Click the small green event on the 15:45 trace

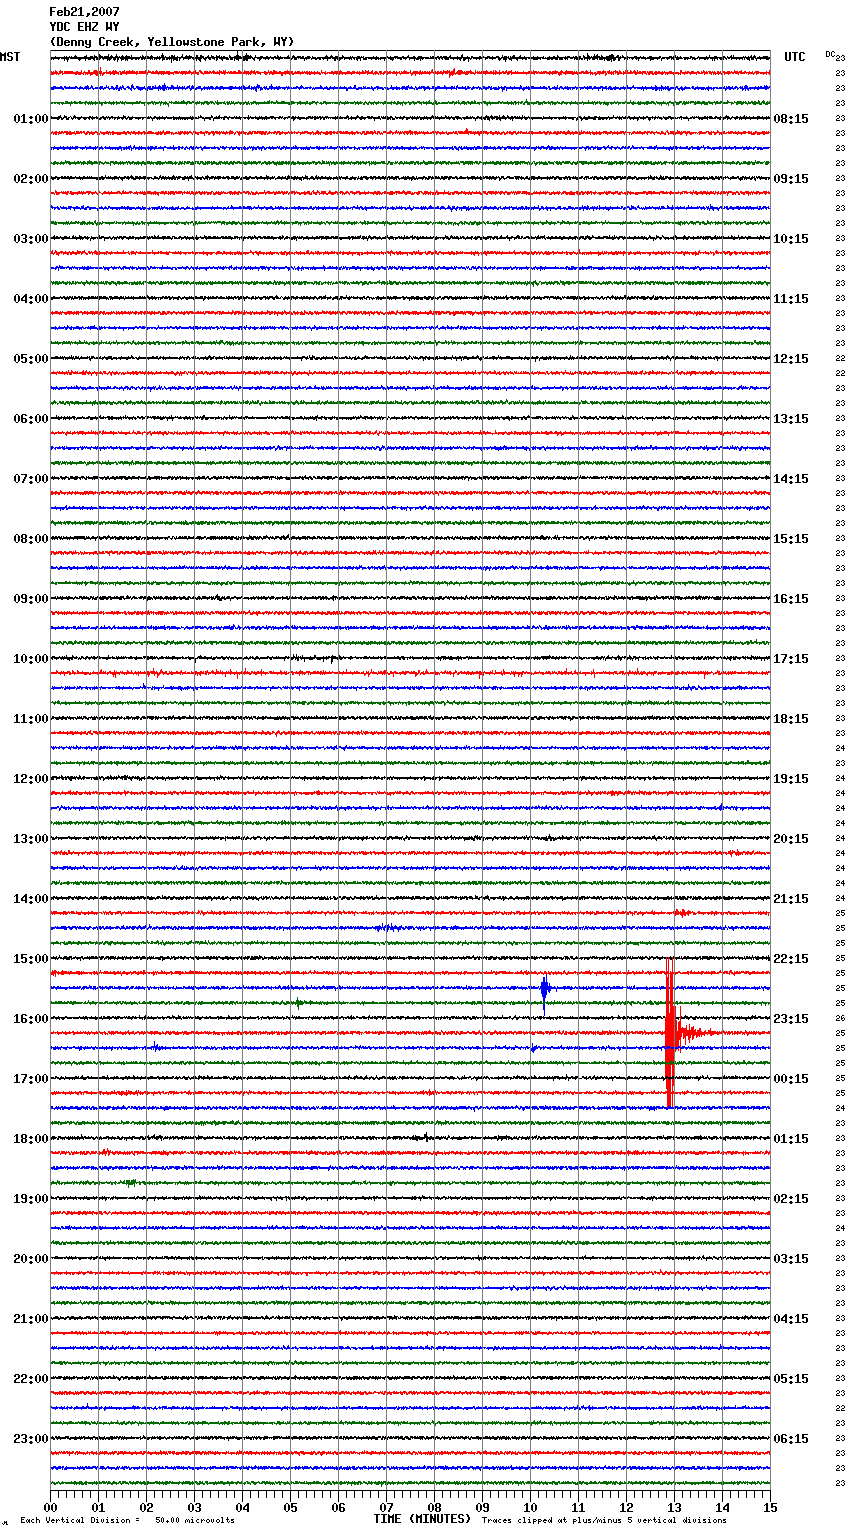[298, 1003]
